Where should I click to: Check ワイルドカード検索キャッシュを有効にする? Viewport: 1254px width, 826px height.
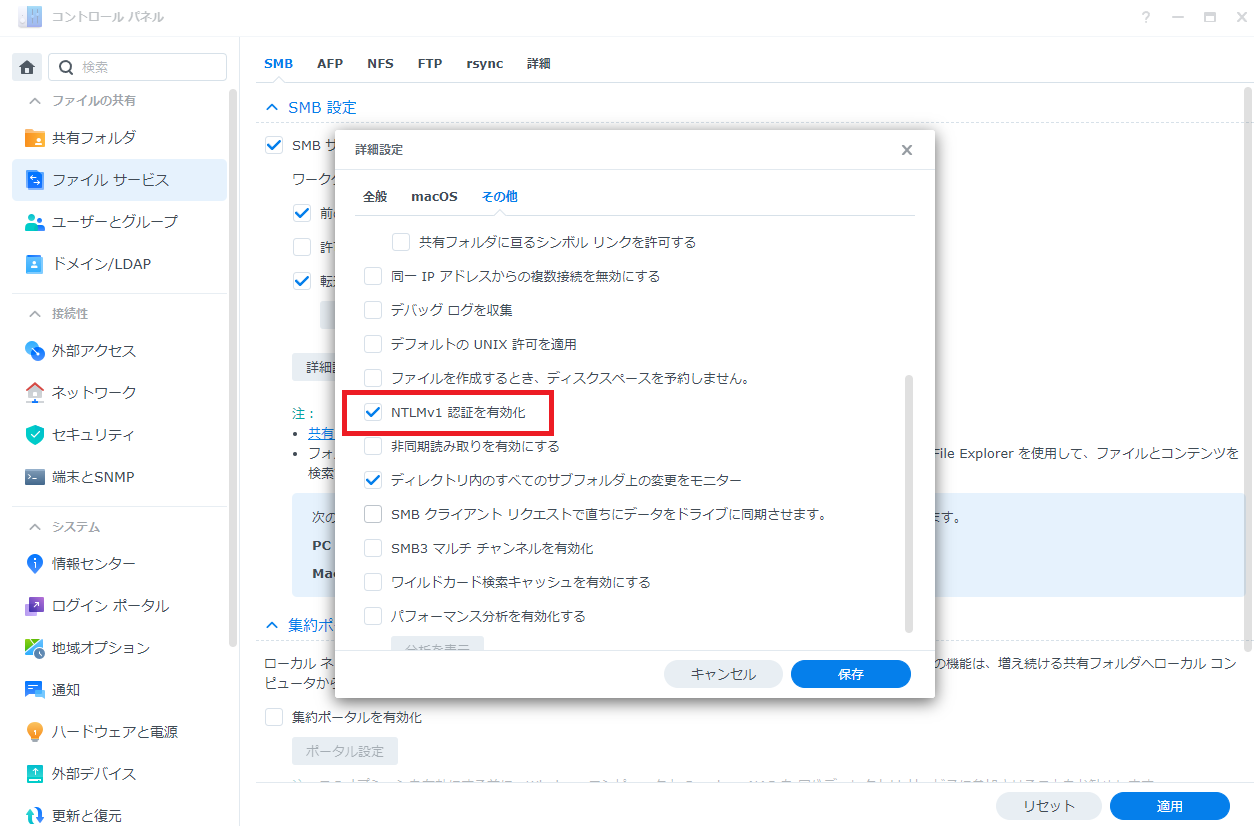point(373,582)
